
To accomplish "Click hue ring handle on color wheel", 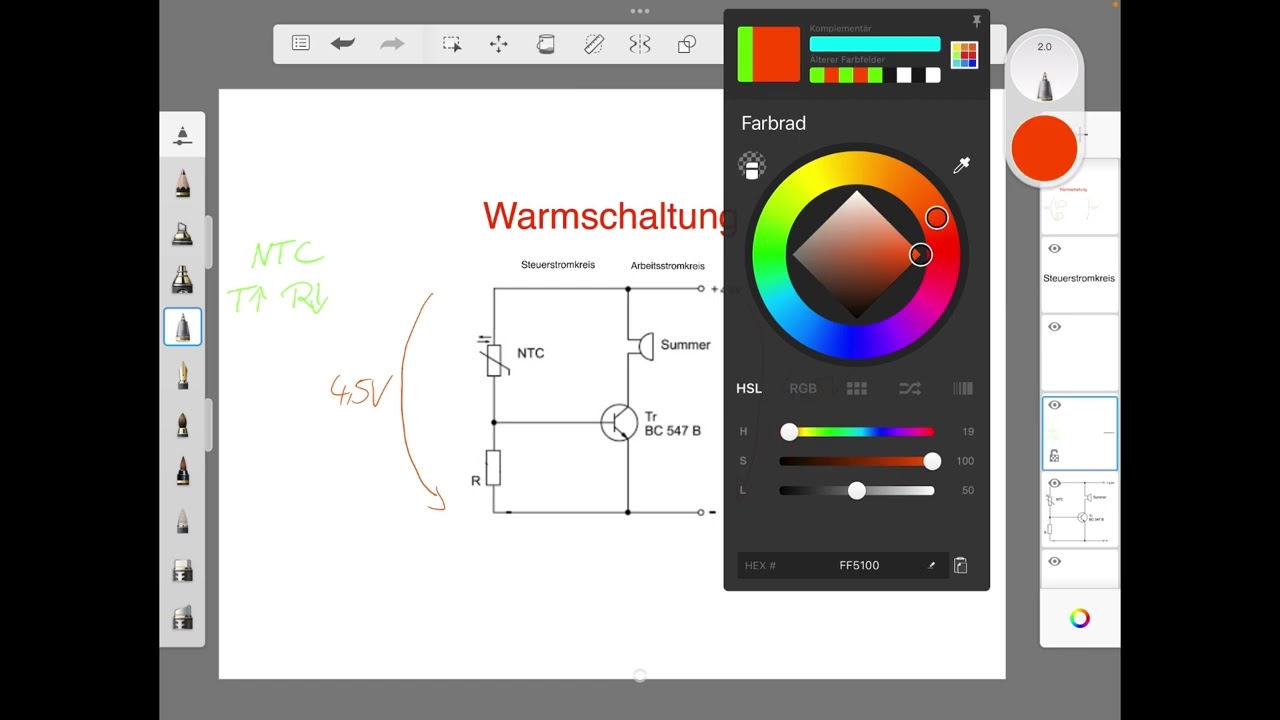I will pyautogui.click(x=936, y=217).
